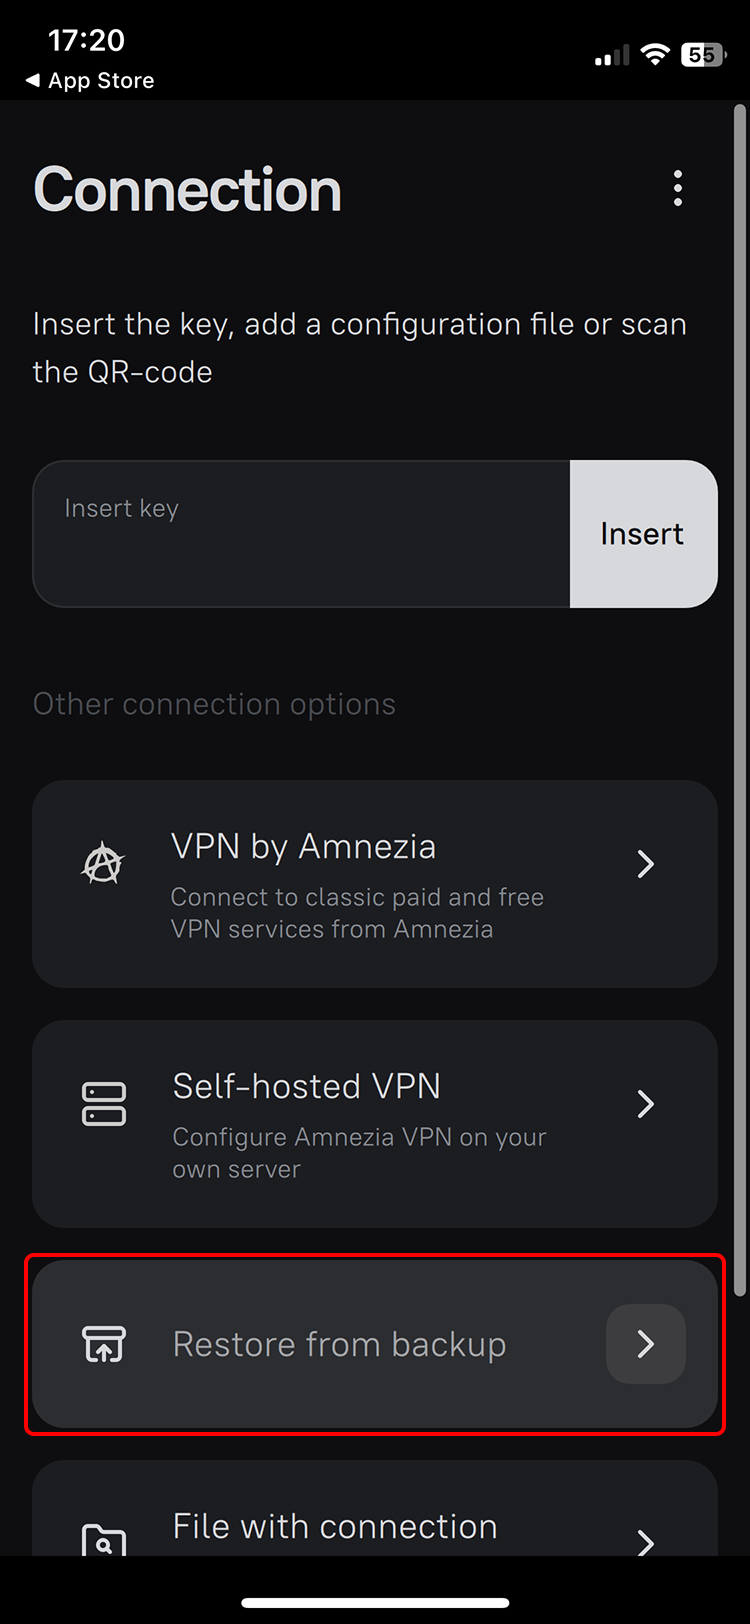Viewport: 750px width, 1624px height.
Task: Choose the Restore from backup label
Action: (x=339, y=1344)
